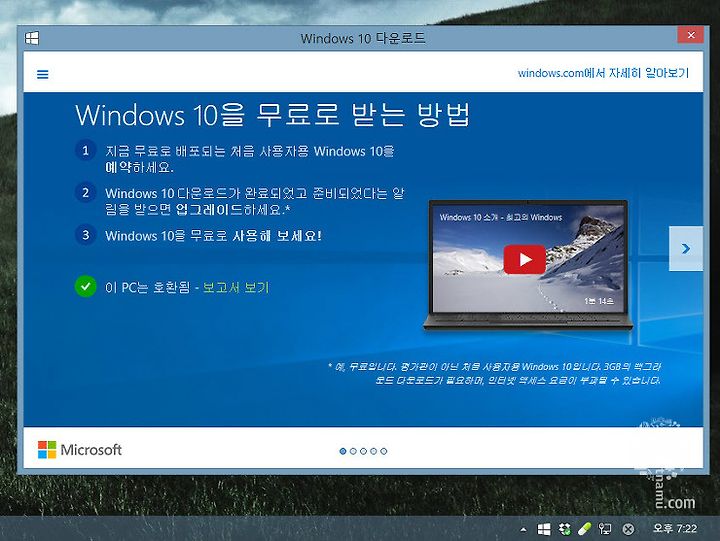Select the first page indicator dot
Image resolution: width=720 pixels, height=541 pixels.
pos(343,451)
